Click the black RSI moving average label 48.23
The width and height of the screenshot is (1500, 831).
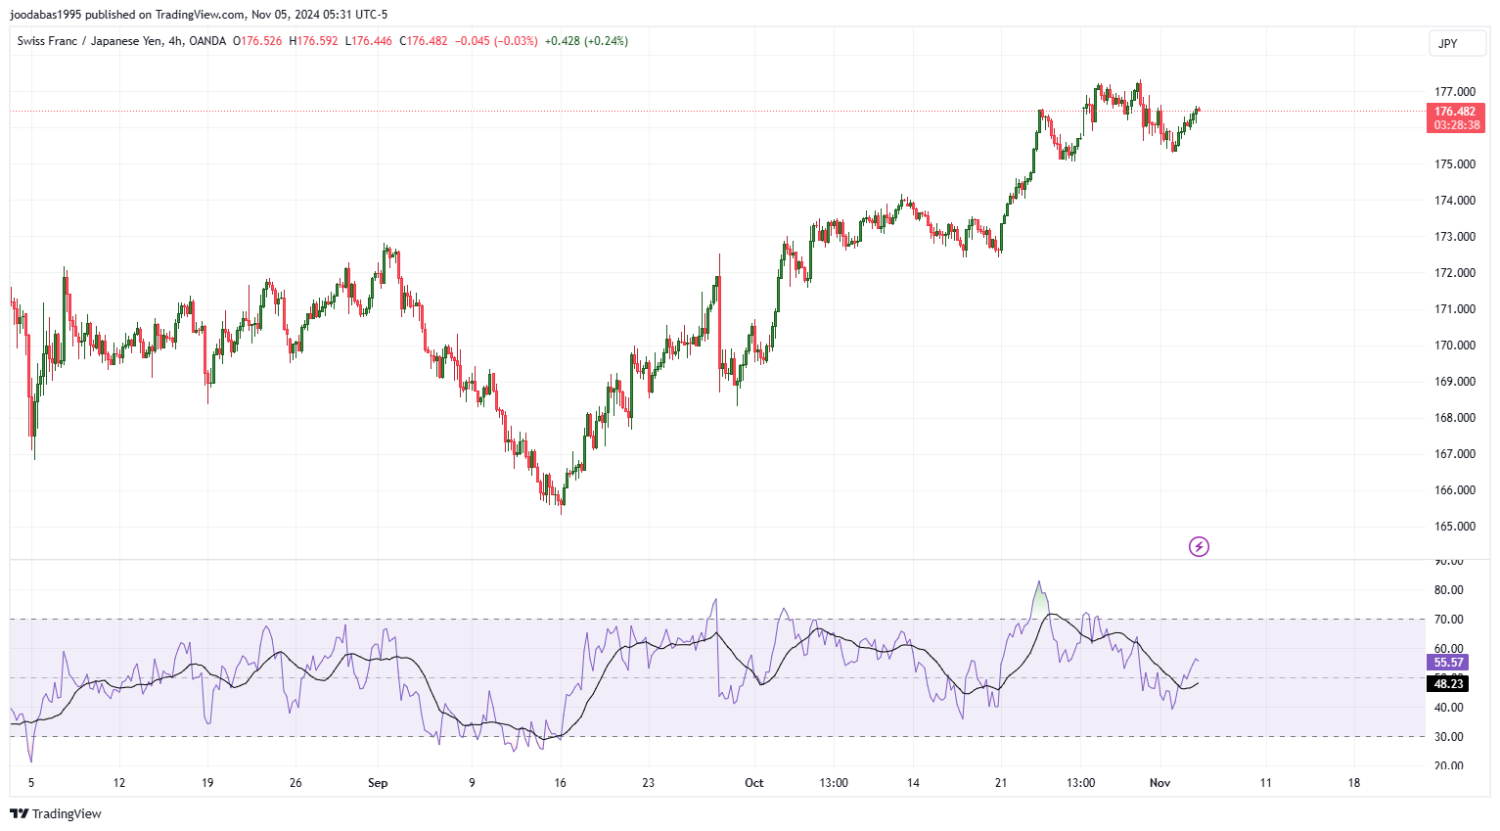tap(1448, 684)
